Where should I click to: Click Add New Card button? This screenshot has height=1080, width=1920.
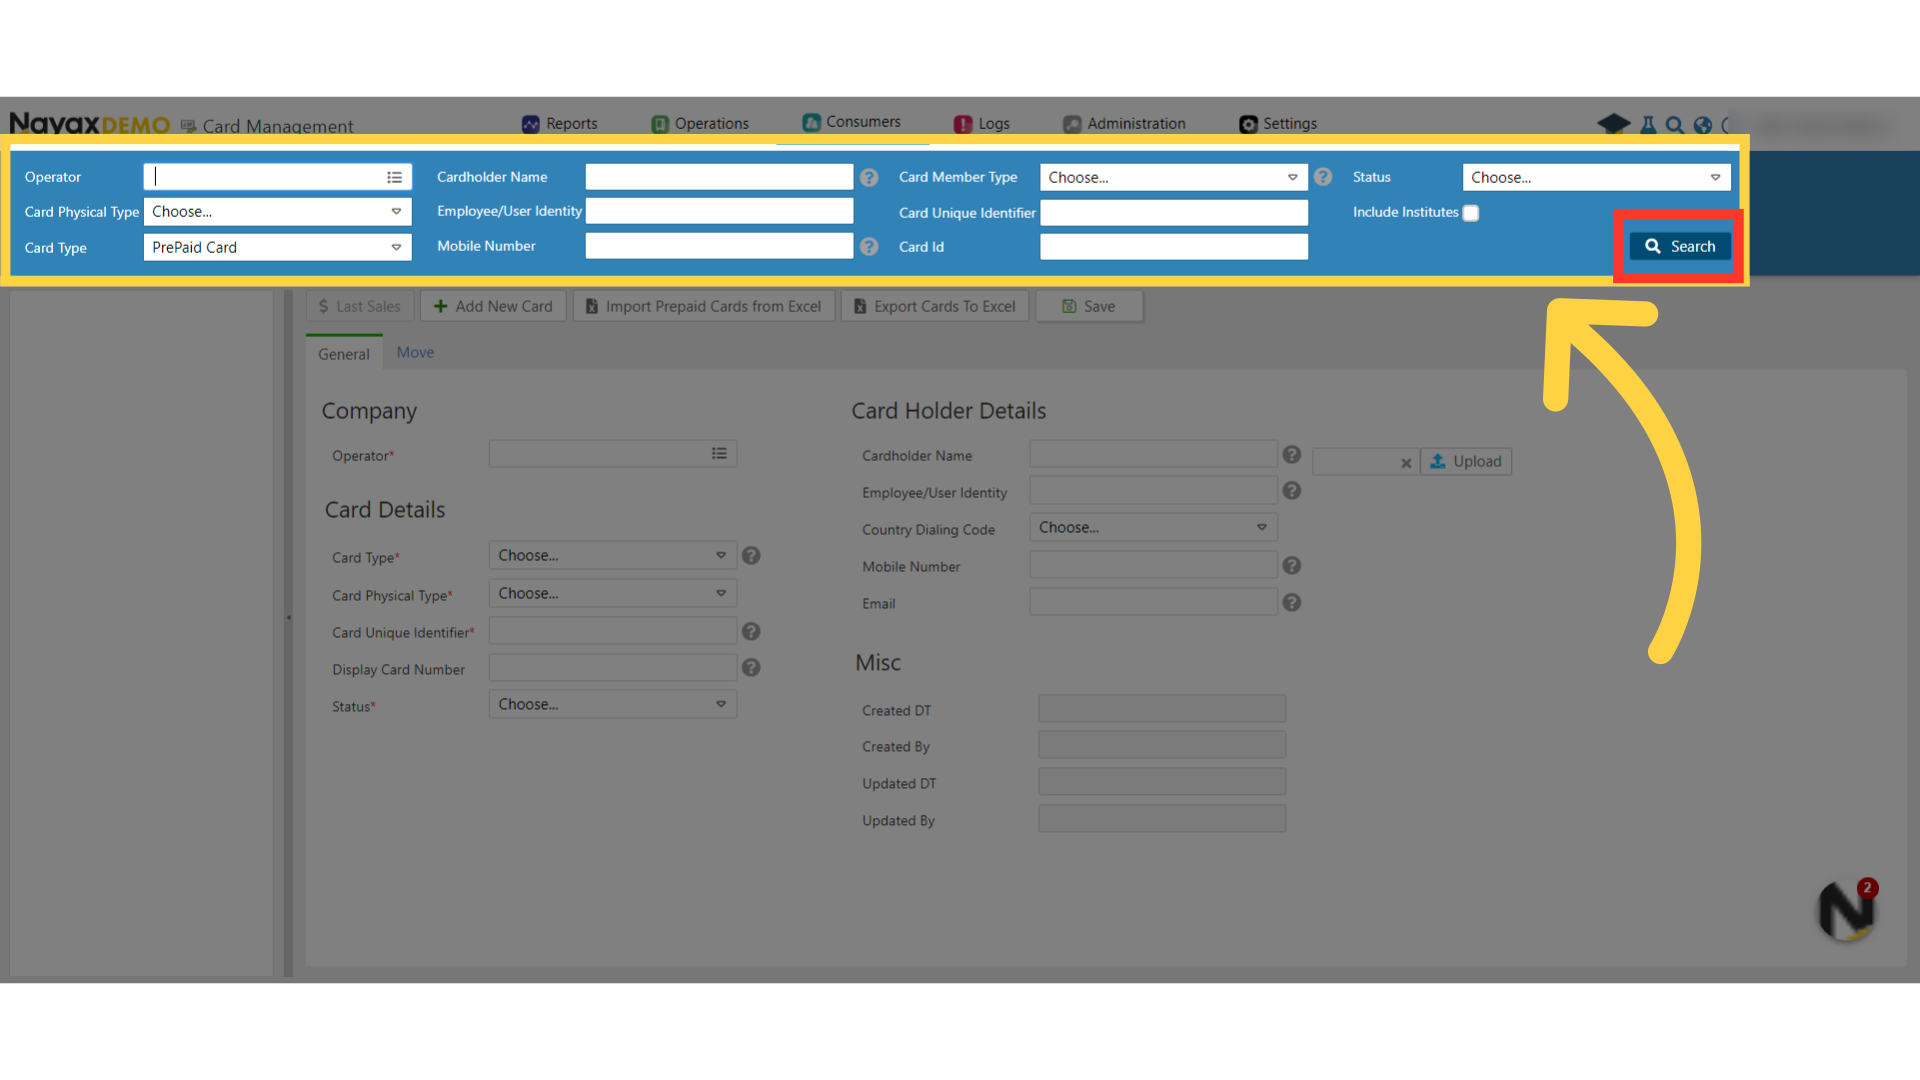coord(493,306)
